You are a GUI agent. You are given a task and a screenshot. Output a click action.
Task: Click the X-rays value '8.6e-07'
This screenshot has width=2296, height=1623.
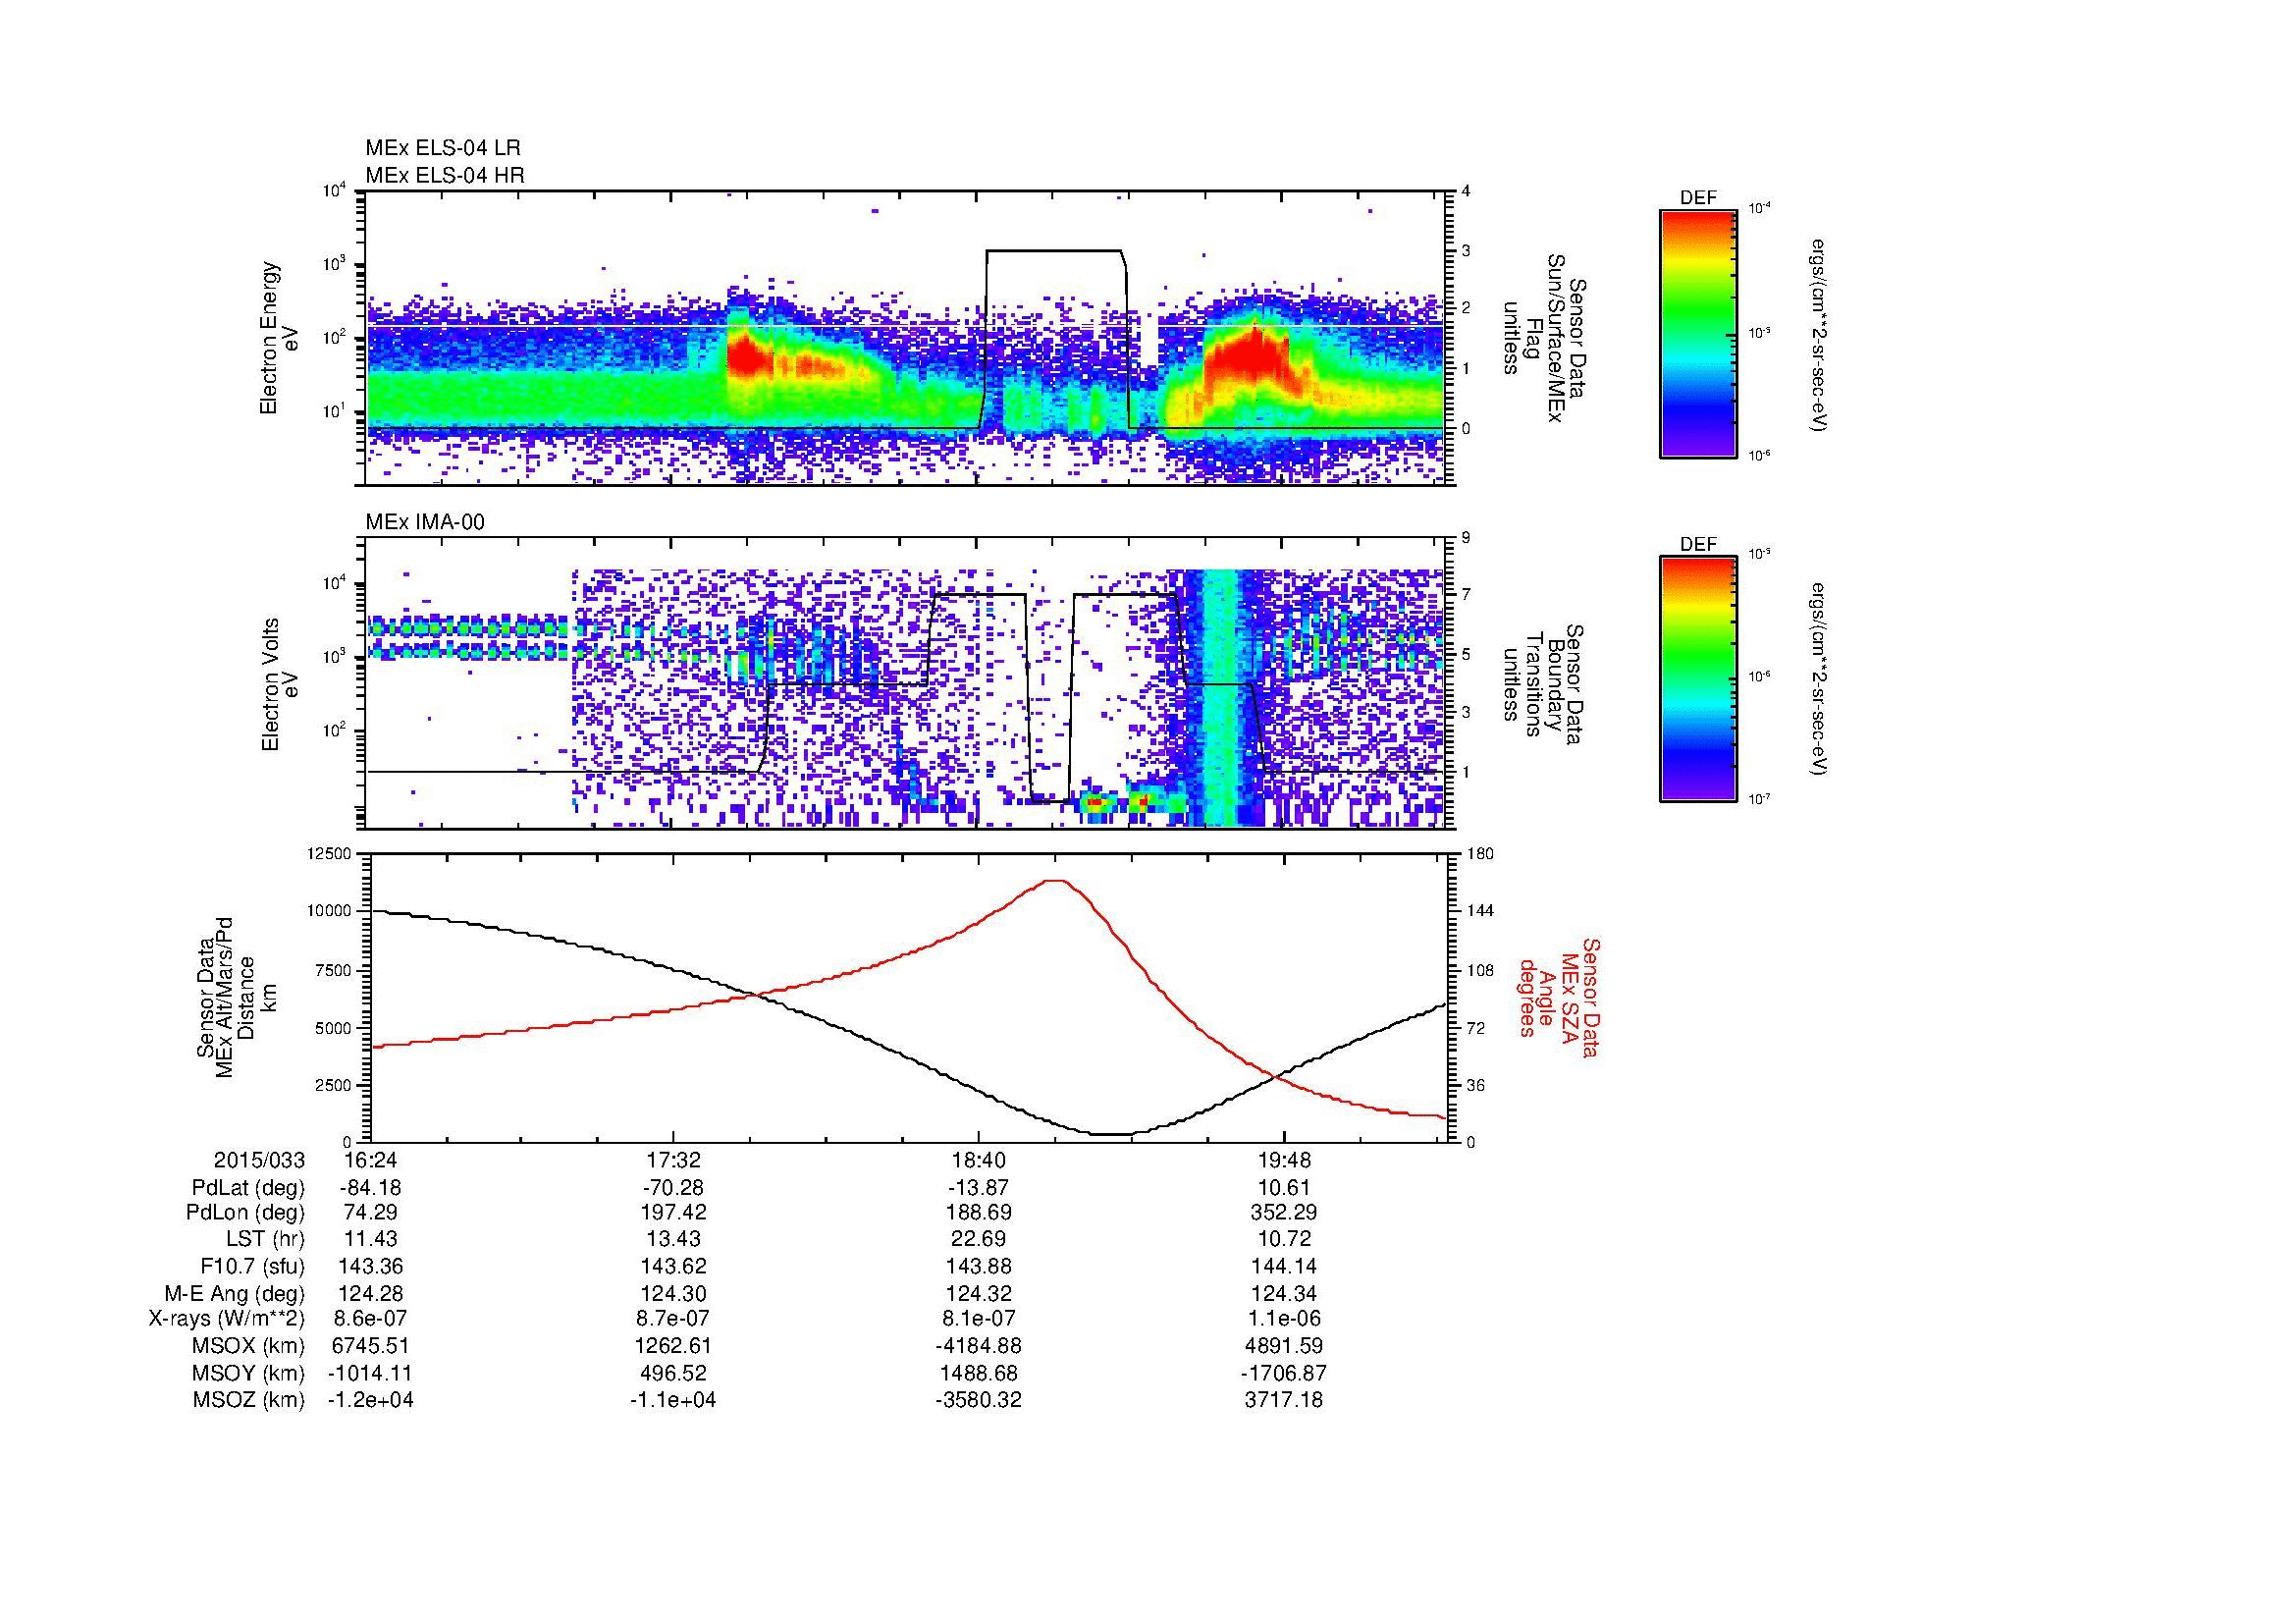click(x=370, y=1319)
